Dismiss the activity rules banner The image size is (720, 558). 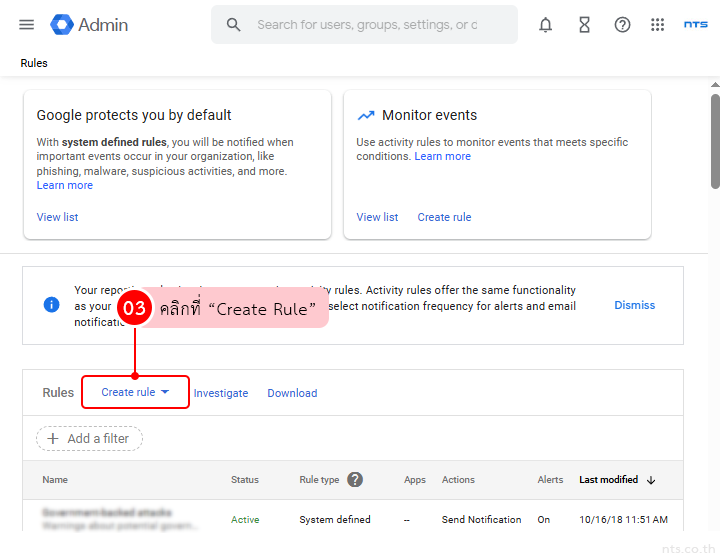click(634, 305)
